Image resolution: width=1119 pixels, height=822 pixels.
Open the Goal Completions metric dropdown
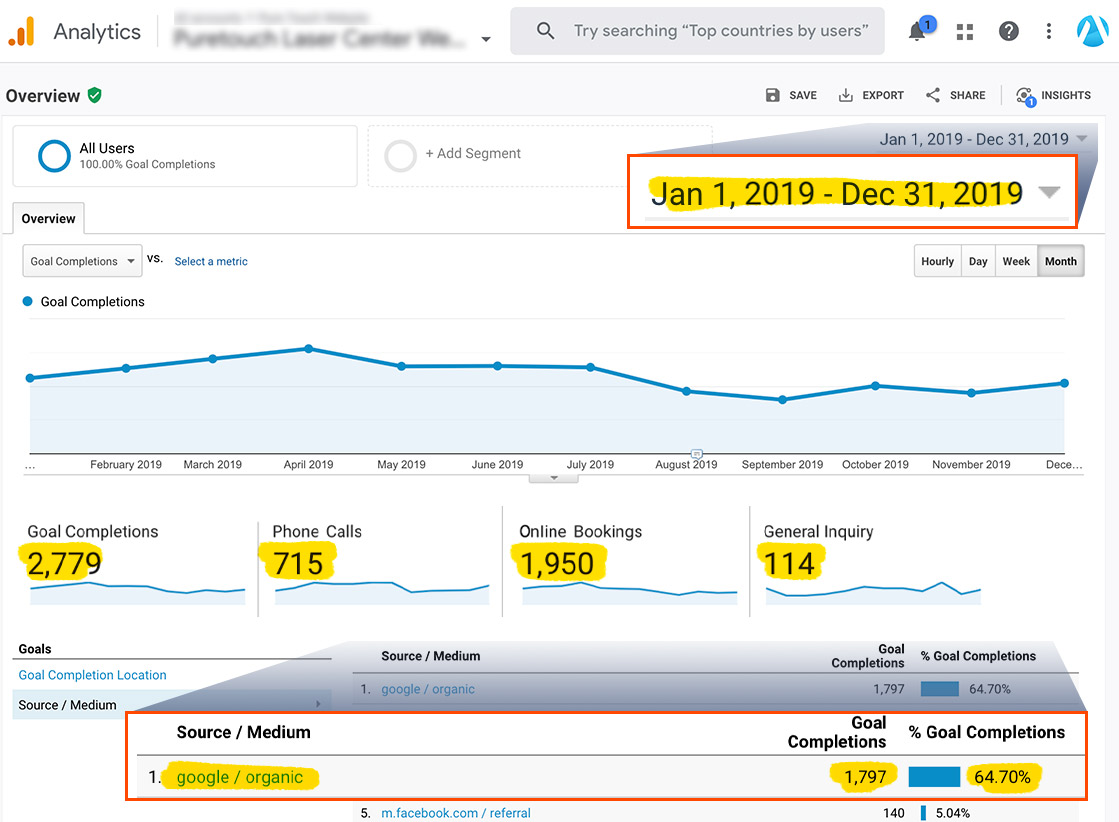81,260
